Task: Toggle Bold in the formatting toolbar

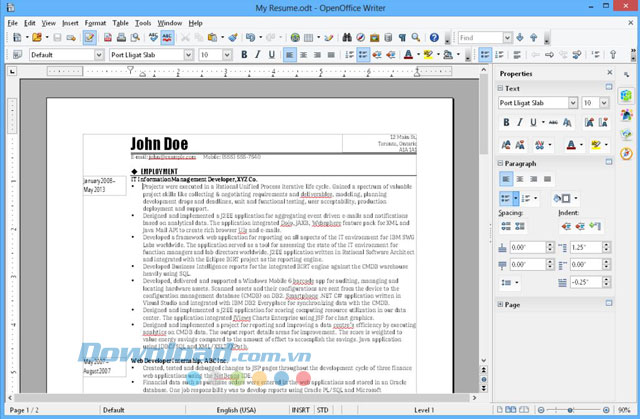Action: [242, 54]
